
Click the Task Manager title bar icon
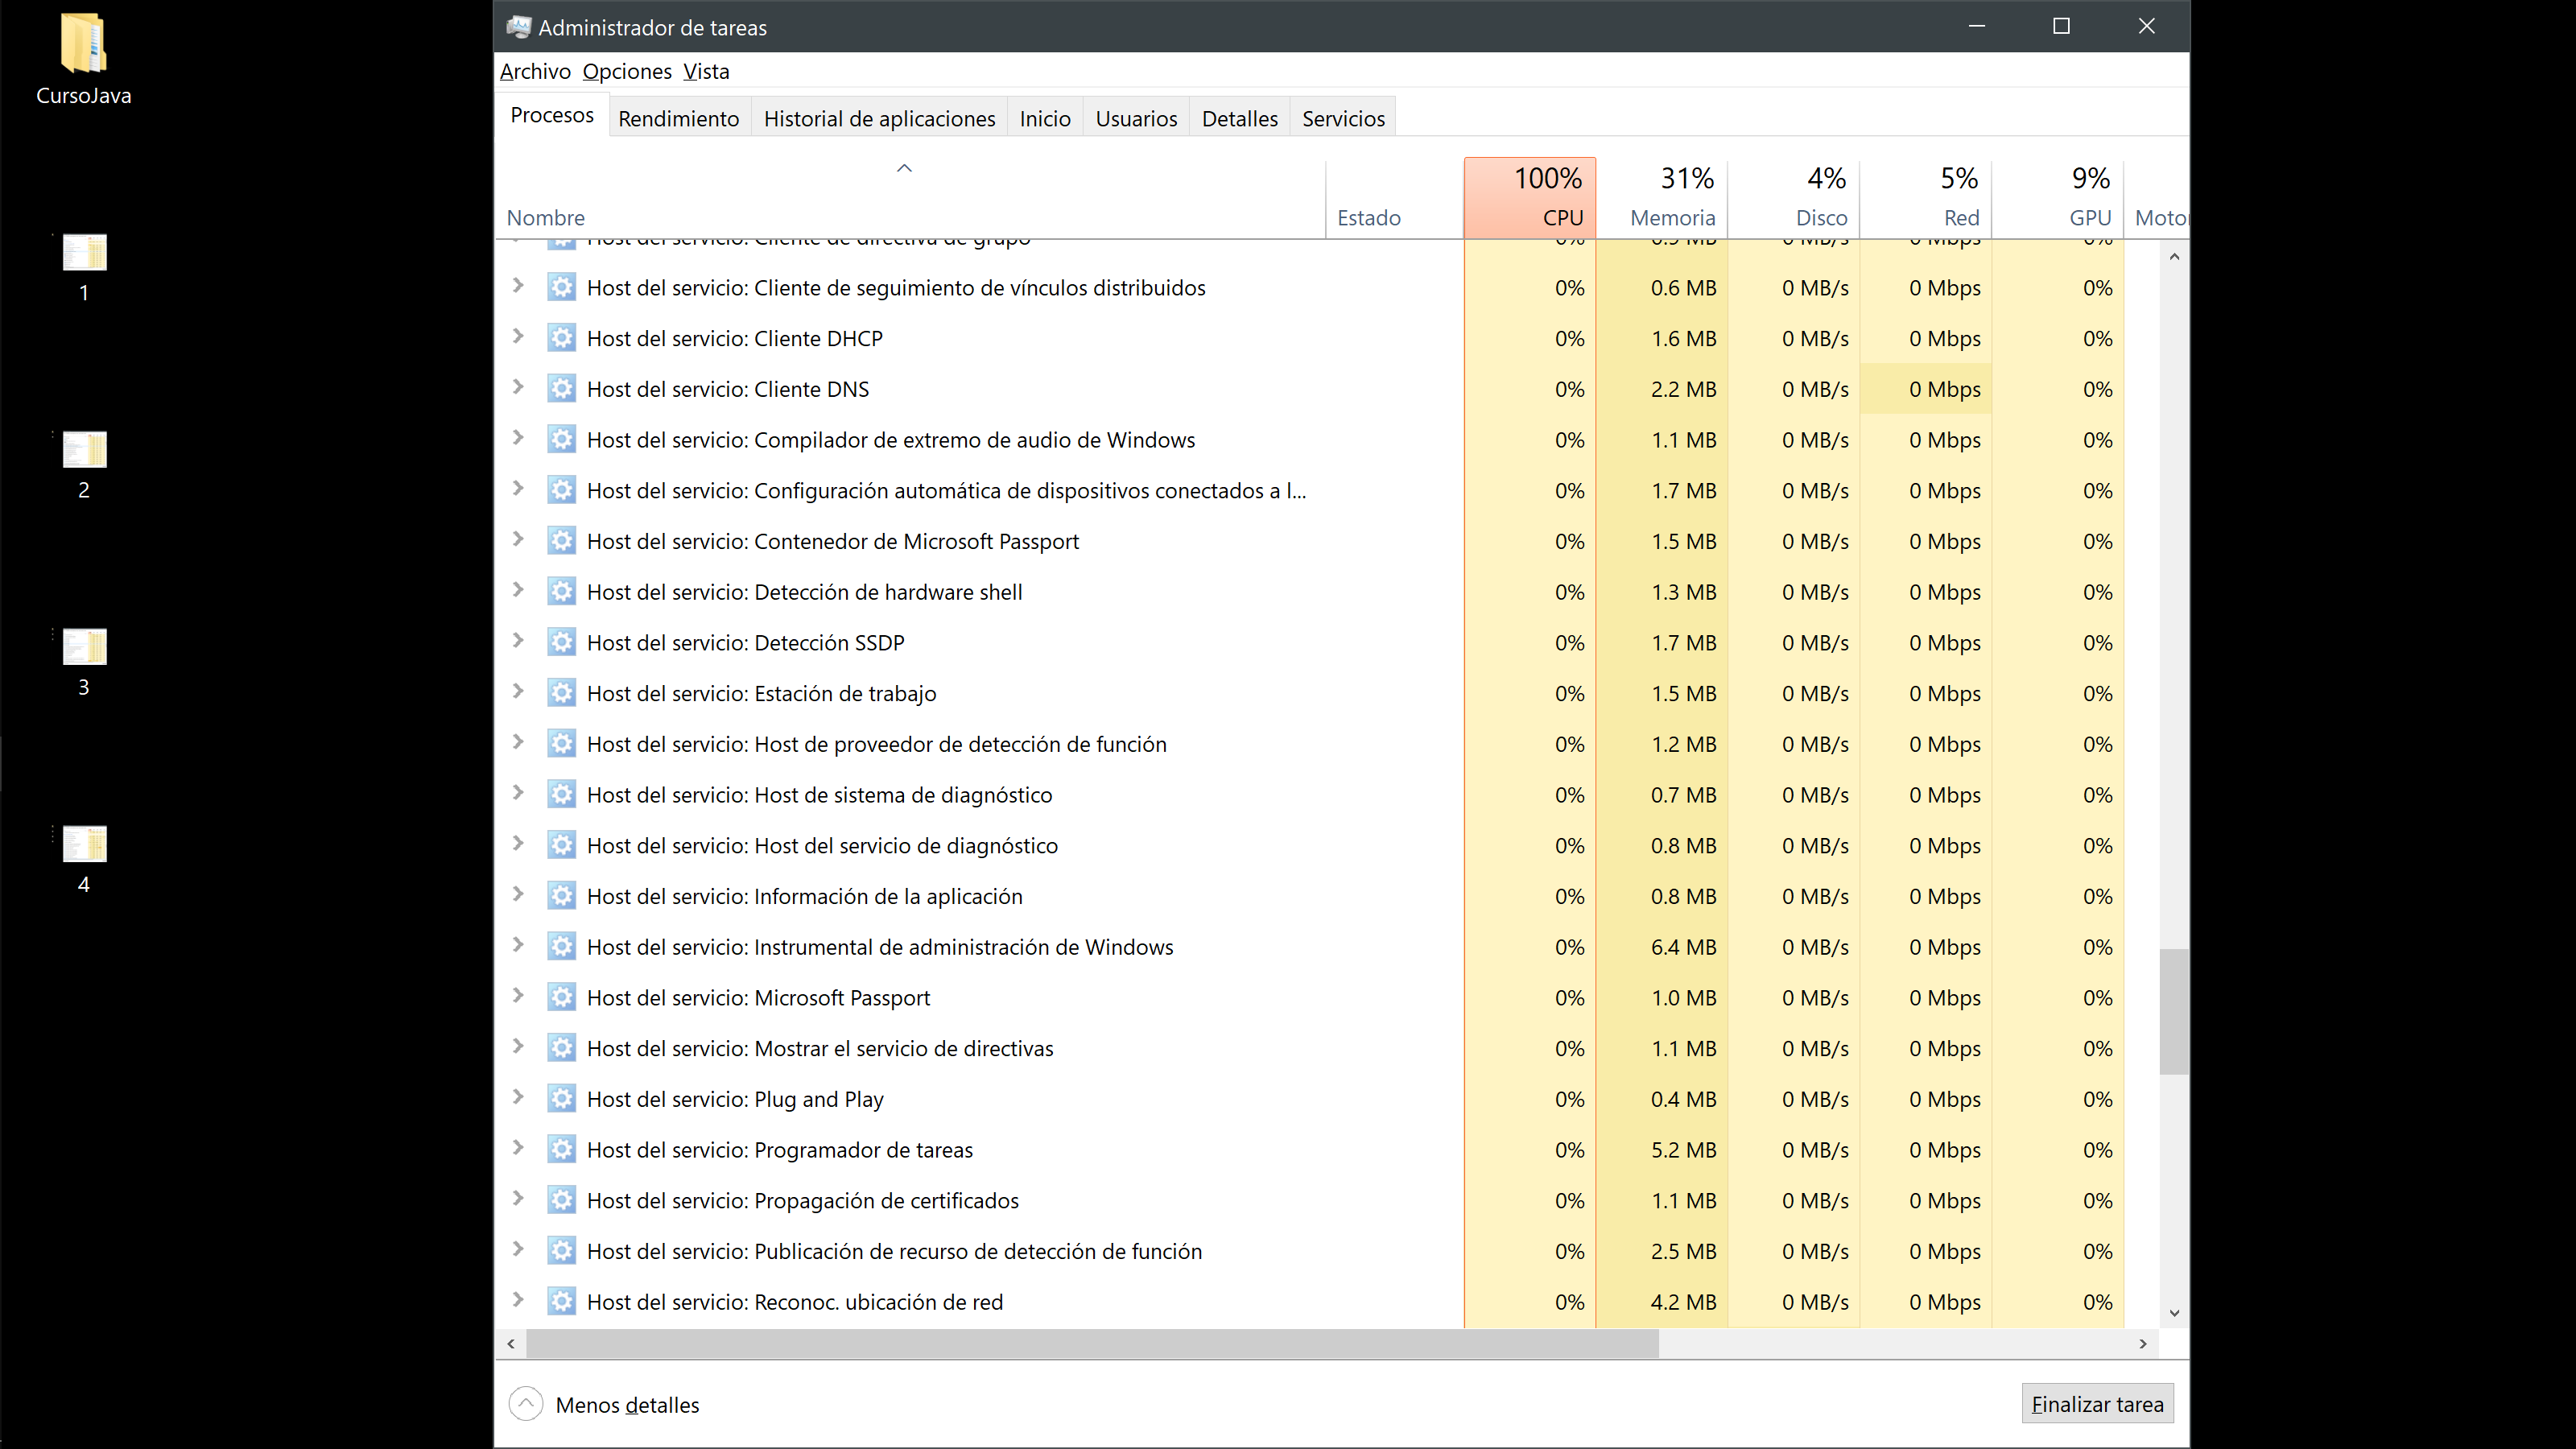[x=518, y=27]
